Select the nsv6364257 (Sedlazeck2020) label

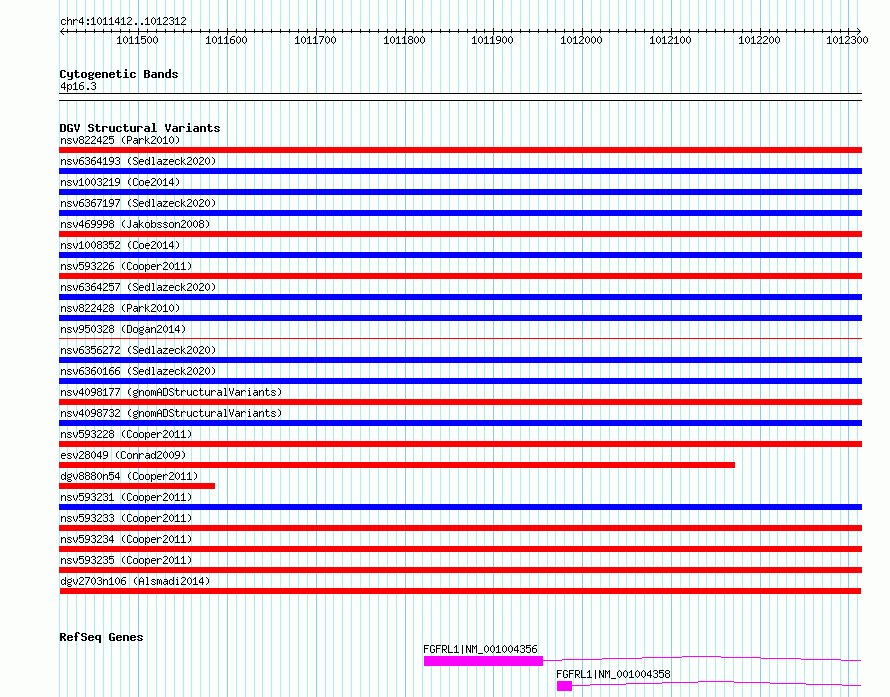click(138, 287)
